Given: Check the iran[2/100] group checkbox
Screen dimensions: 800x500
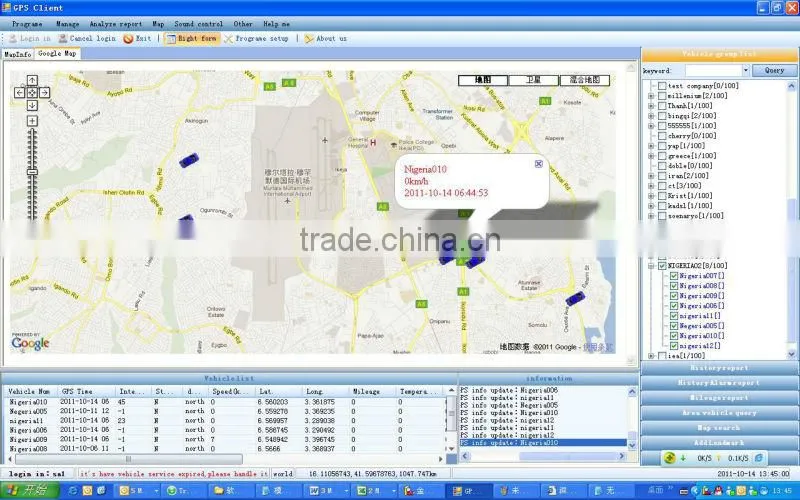Looking at the screenshot, I should pos(662,176).
